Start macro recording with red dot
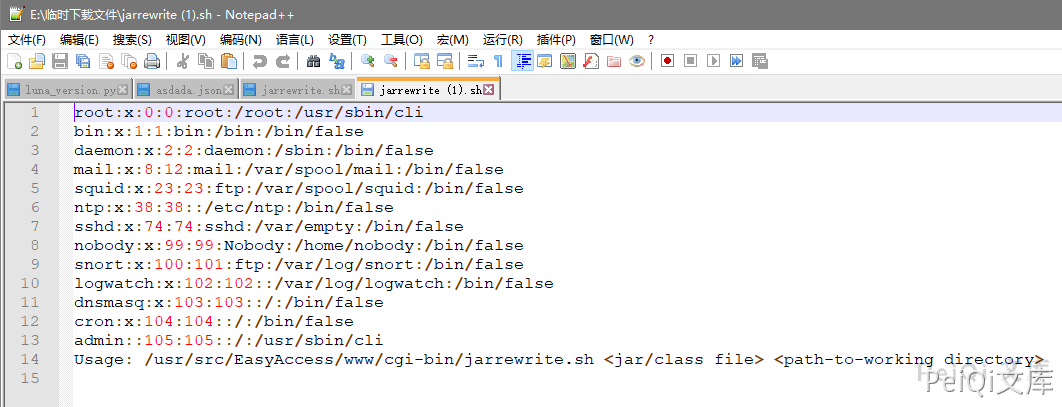 pos(667,61)
